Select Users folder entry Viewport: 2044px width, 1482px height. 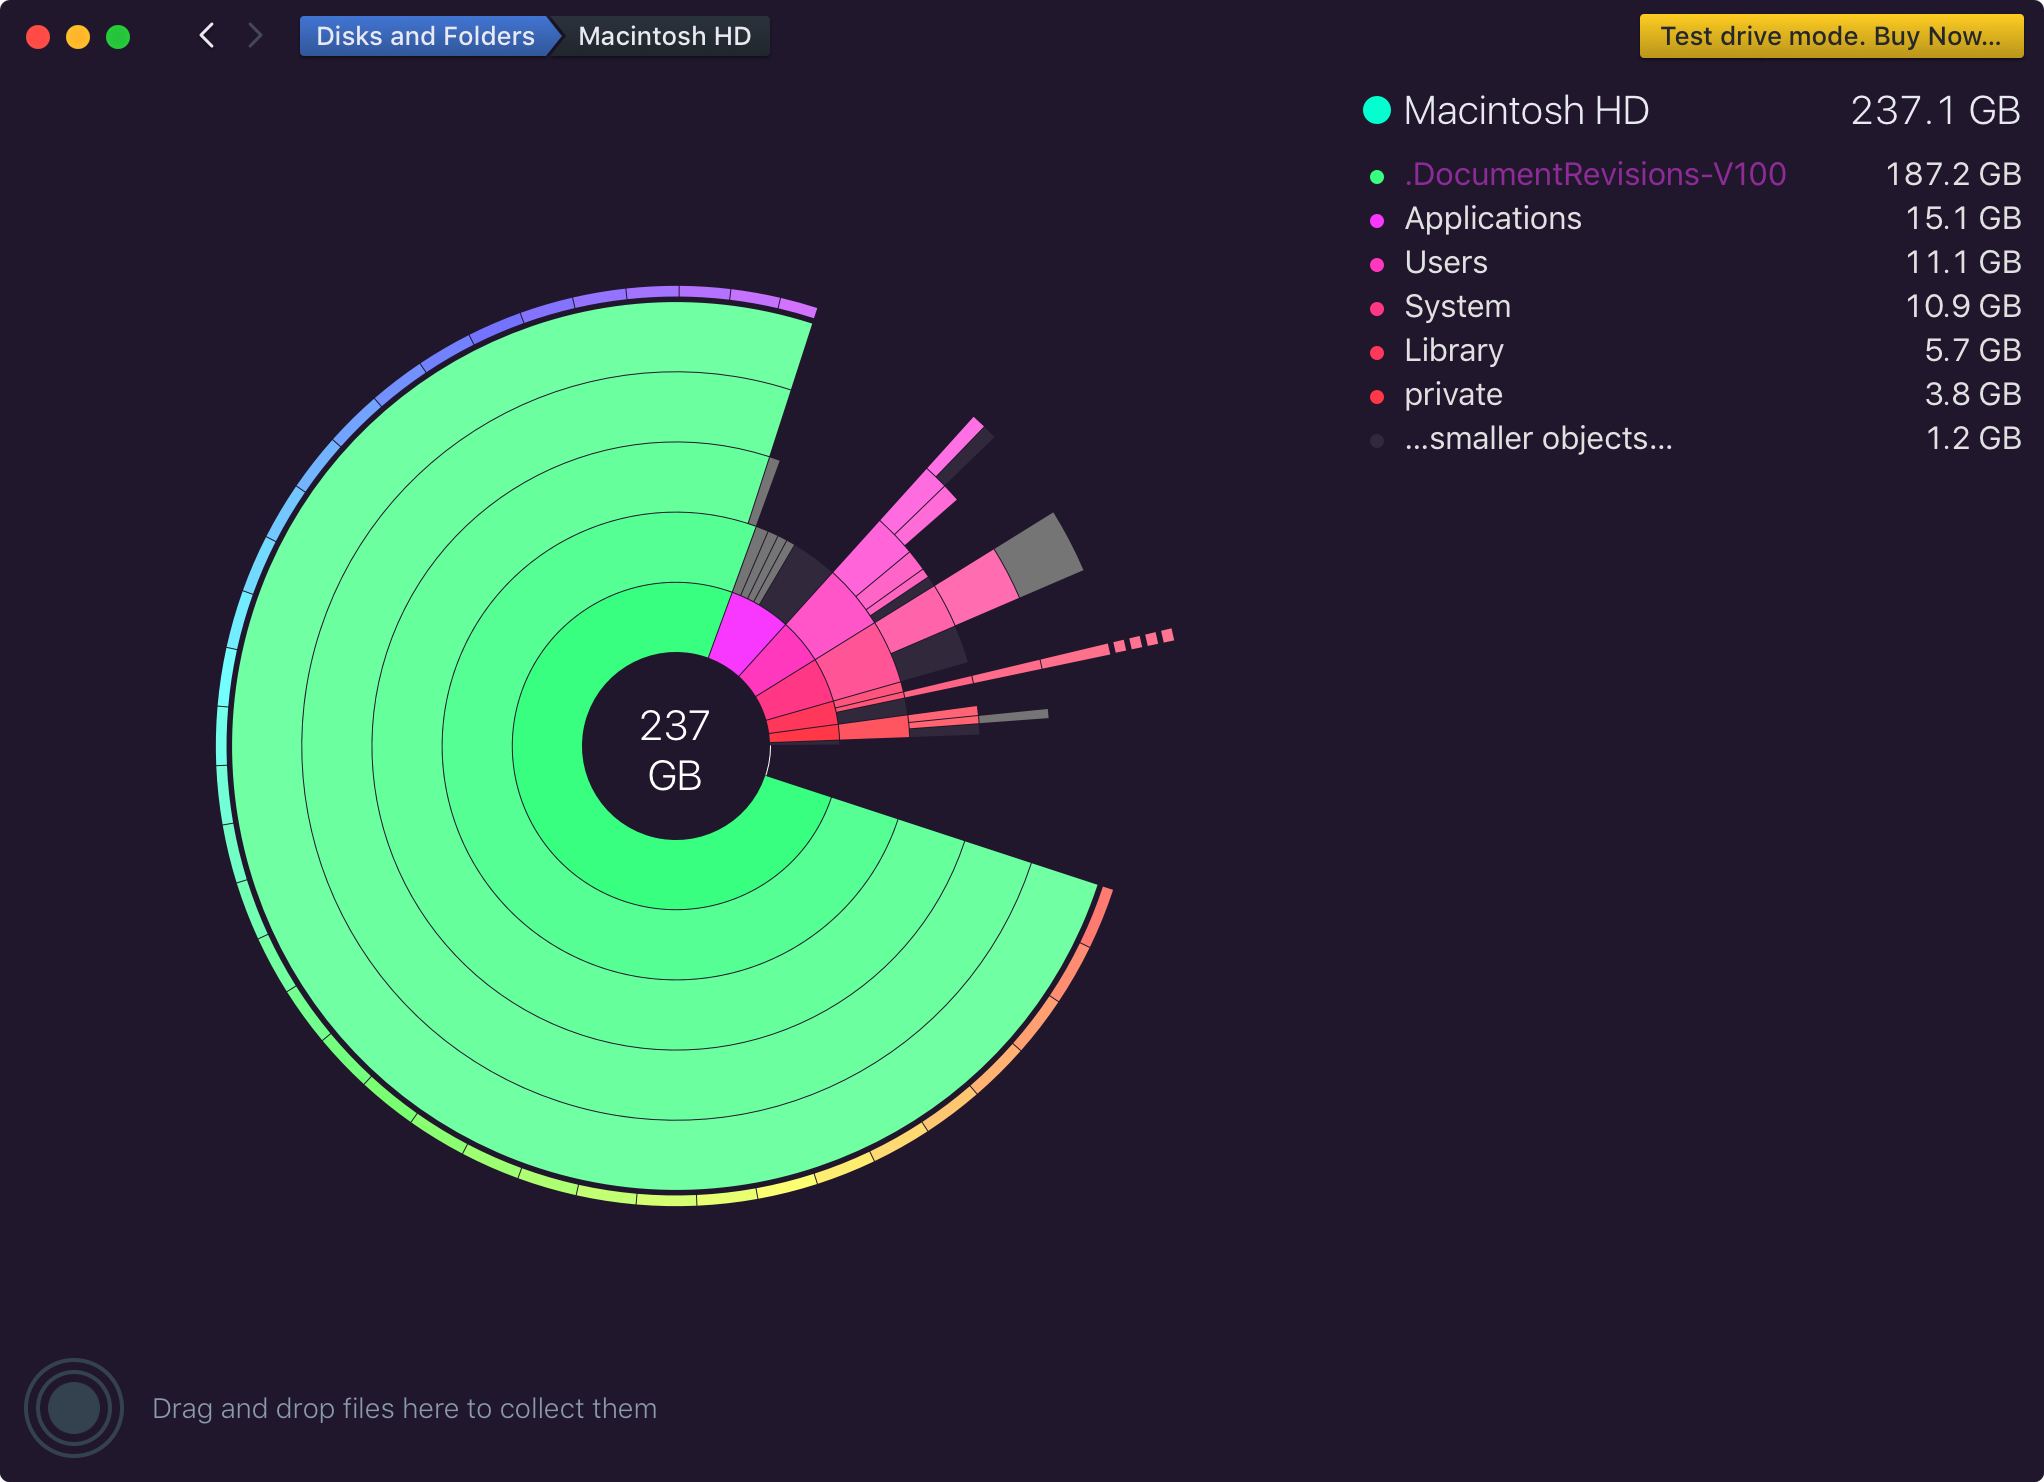(x=1446, y=262)
